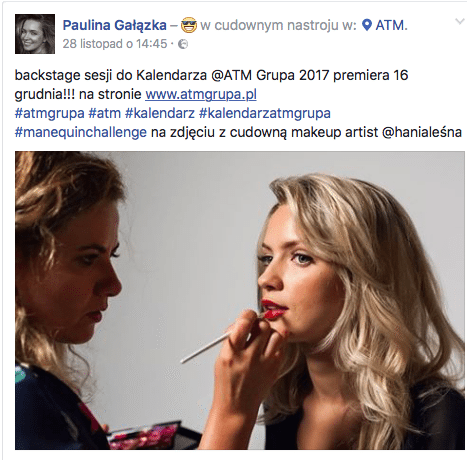Select the #atm hashtag
This screenshot has width=467, height=460.
coord(104,113)
